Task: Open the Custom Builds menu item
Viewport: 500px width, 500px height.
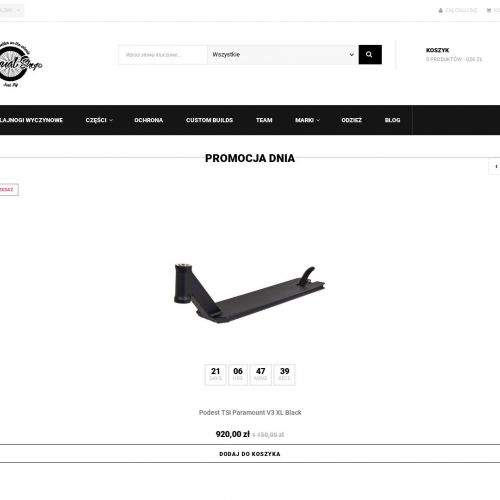Action: pos(209,120)
